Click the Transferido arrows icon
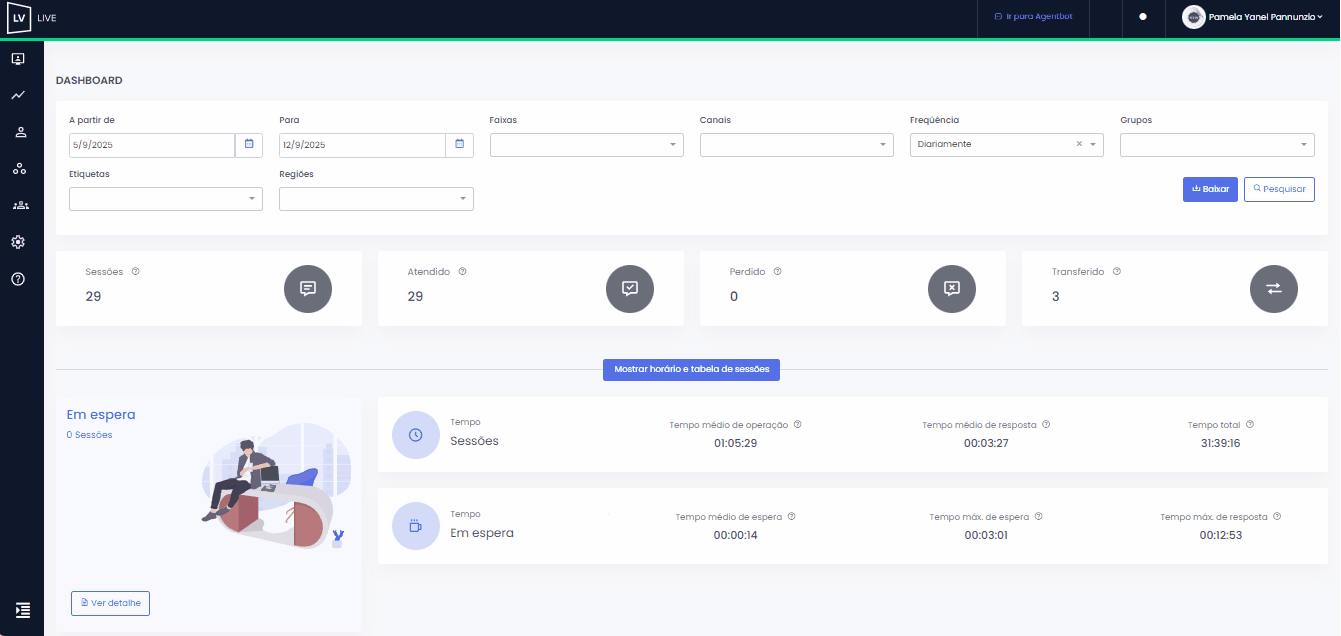Image resolution: width=1341 pixels, height=636 pixels. (1274, 288)
